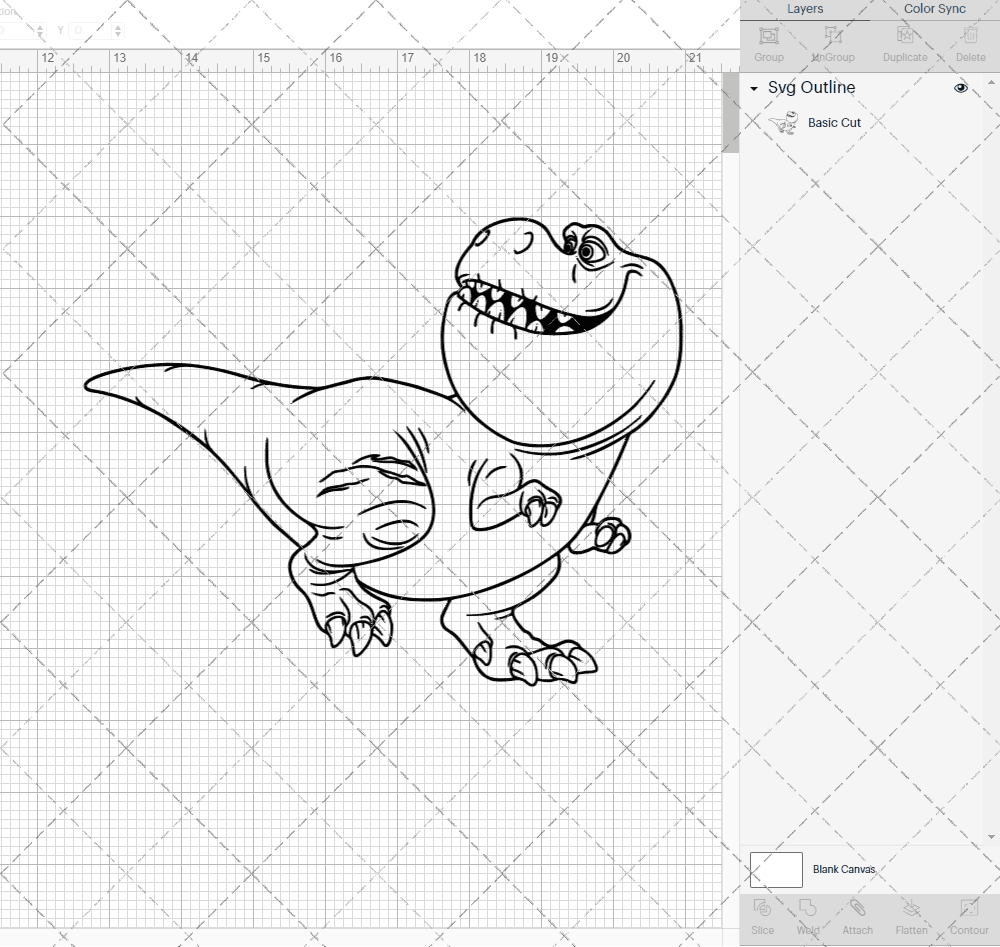
Task: Select the dinosaur outline on canvas
Action: click(383, 451)
